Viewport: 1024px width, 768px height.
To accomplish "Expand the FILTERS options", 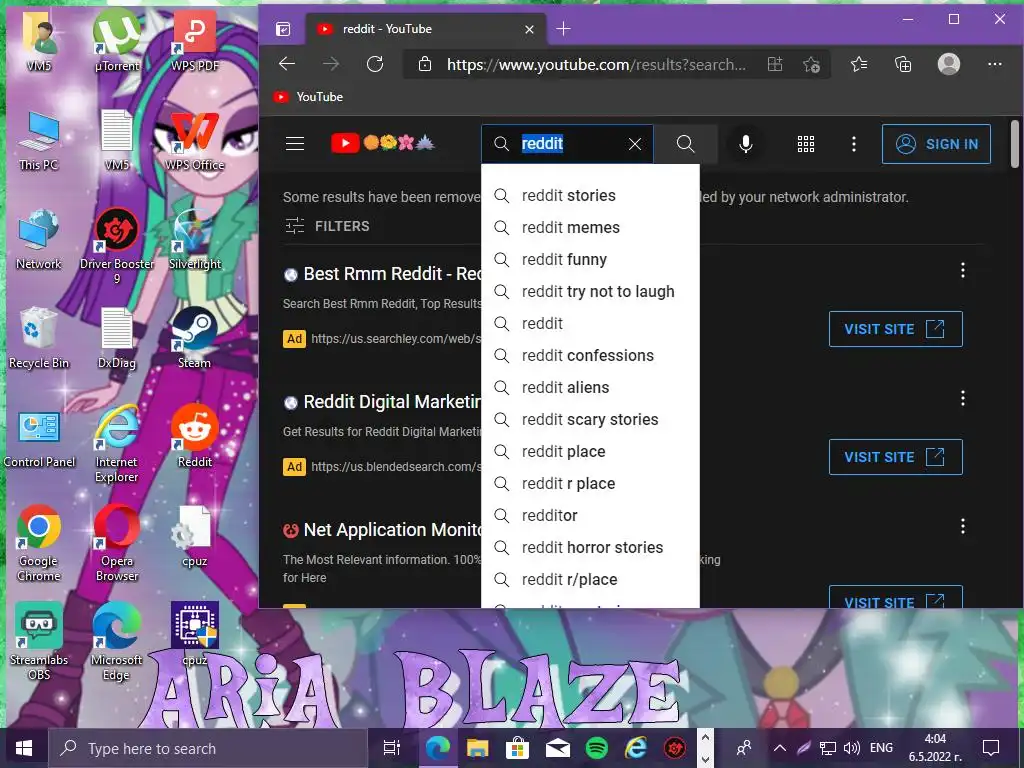I will pyautogui.click(x=328, y=226).
